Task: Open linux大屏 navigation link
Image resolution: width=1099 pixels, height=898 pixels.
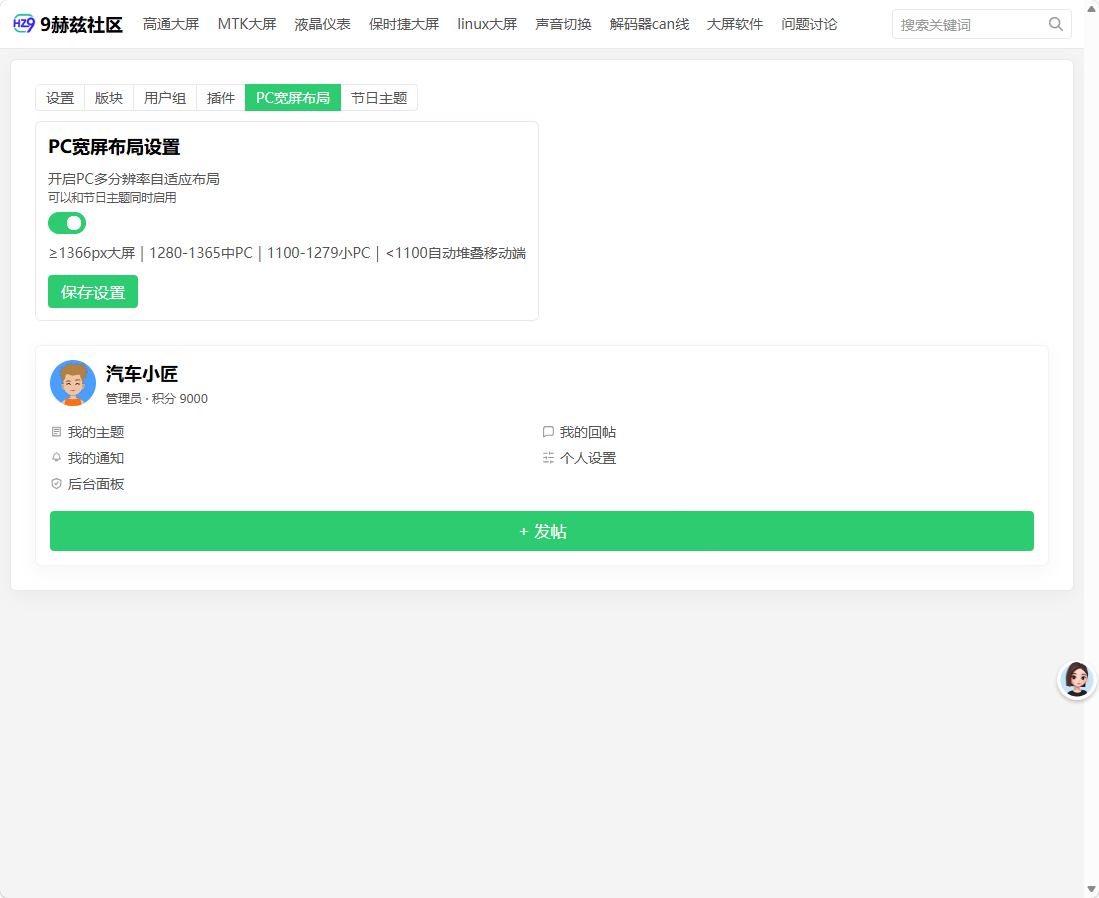Action: [487, 25]
